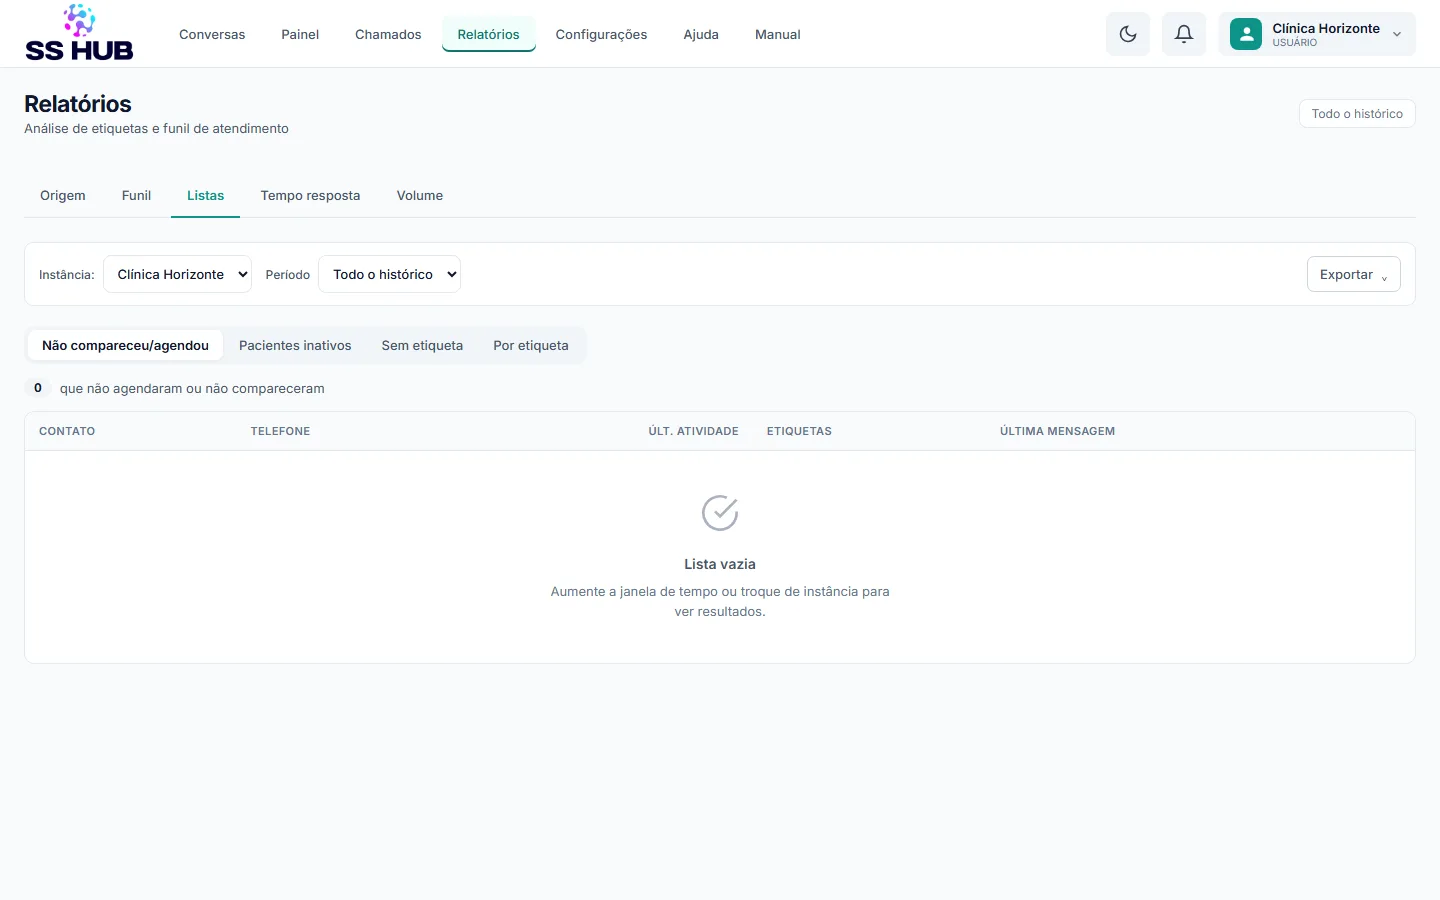The image size is (1440, 900).
Task: Open the Conversas menu item
Action: click(212, 34)
